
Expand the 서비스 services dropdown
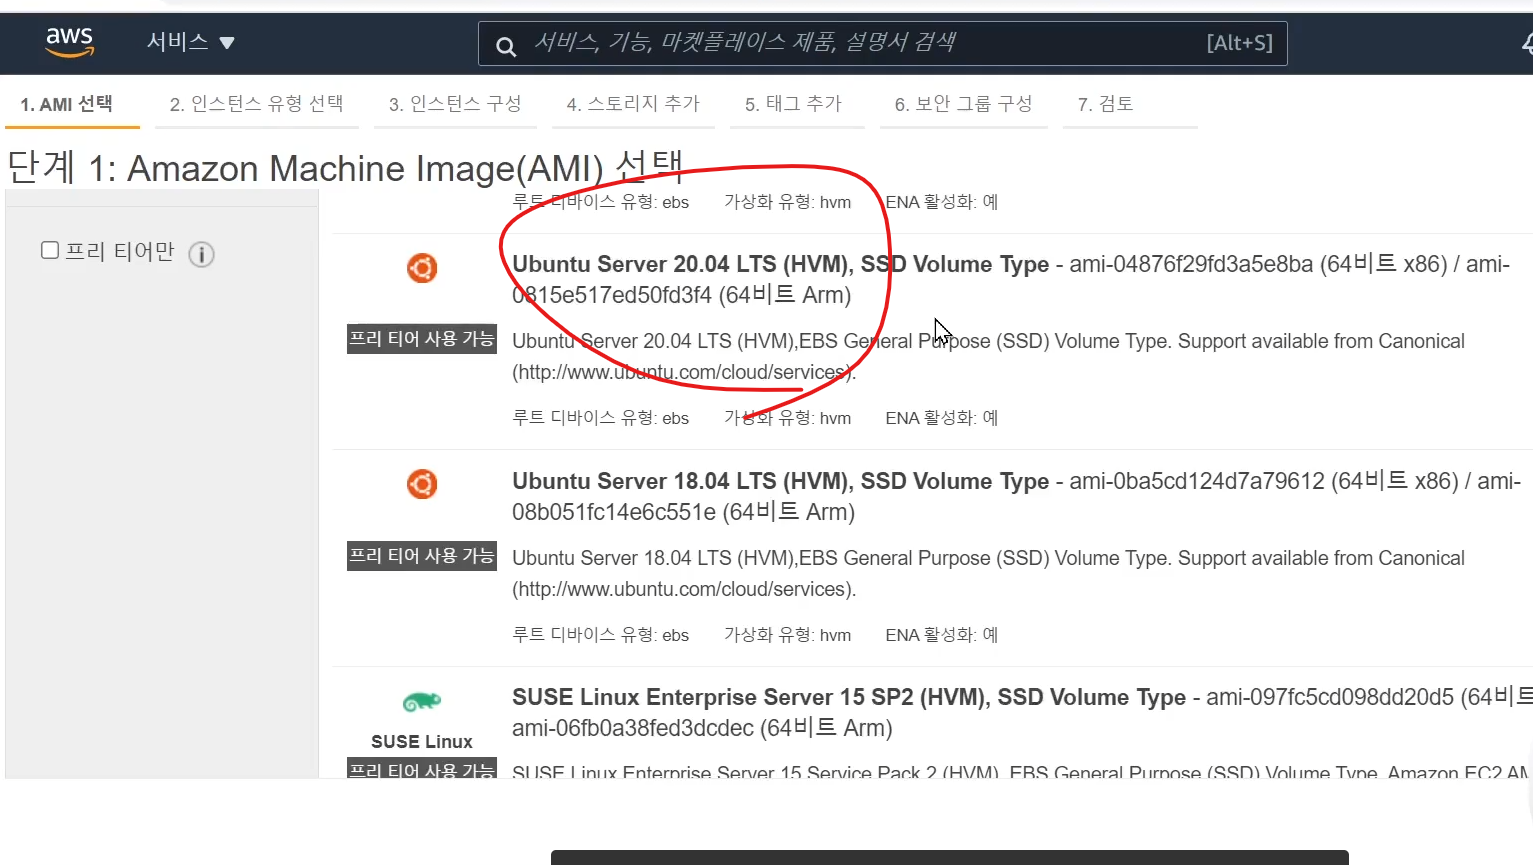(x=190, y=42)
